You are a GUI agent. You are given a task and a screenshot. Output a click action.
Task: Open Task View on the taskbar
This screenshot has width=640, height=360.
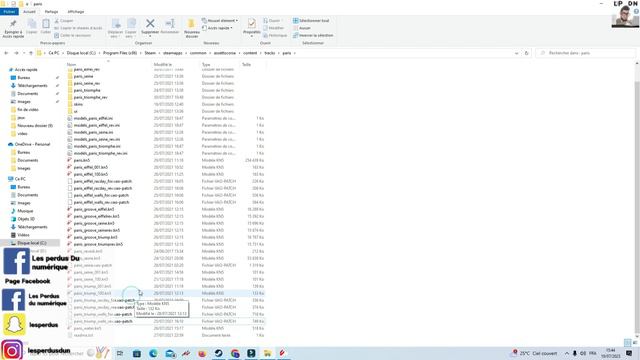tap(120, 353)
